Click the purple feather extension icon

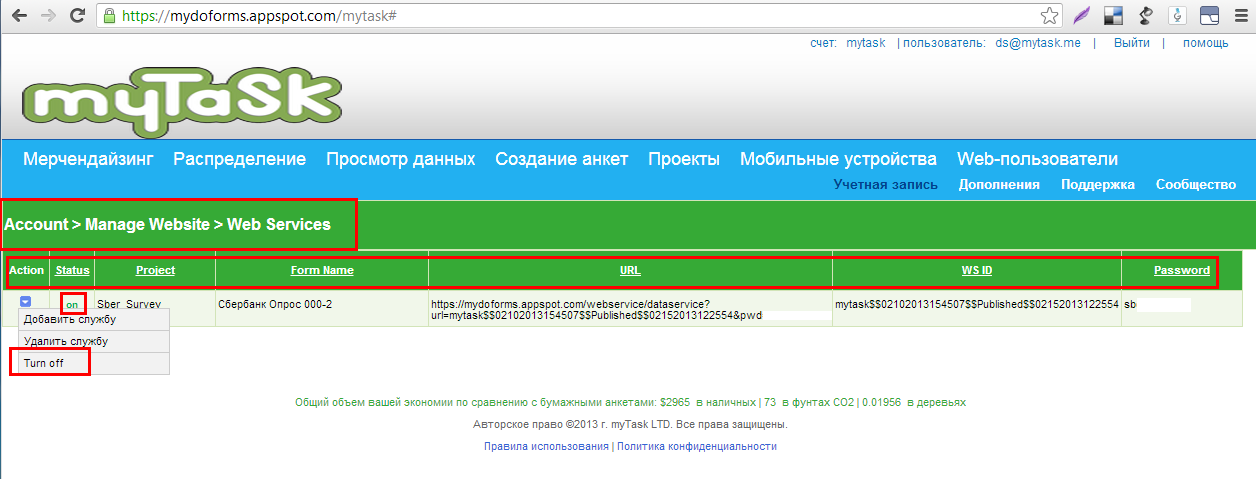tap(1081, 16)
